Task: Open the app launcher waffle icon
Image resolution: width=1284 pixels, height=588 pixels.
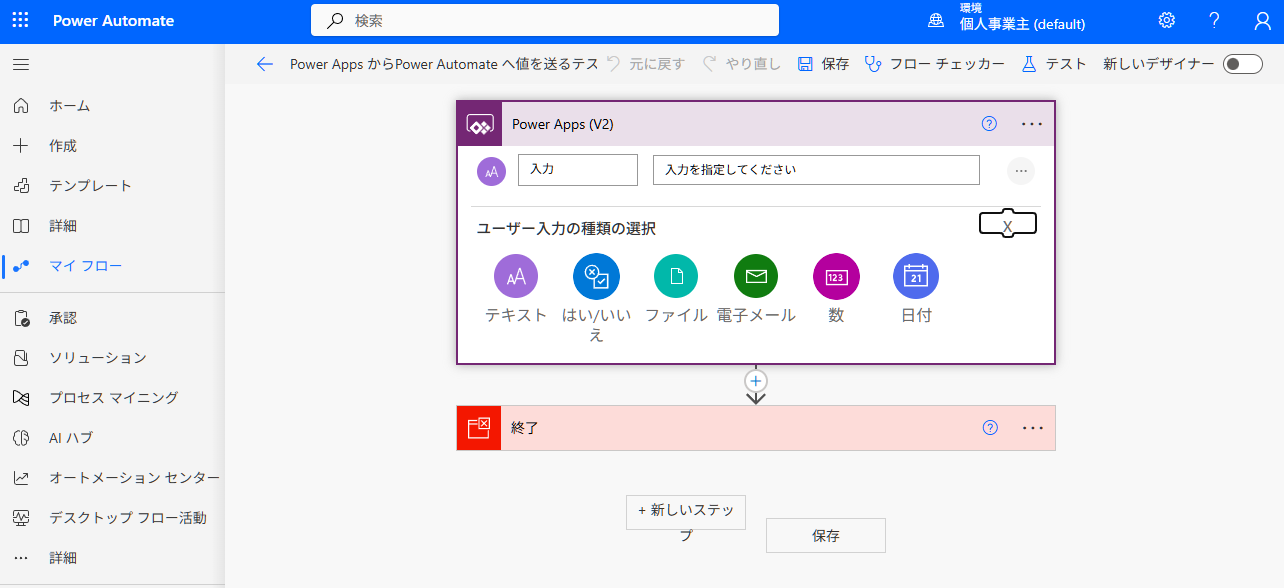Action: pyautogui.click(x=20, y=20)
